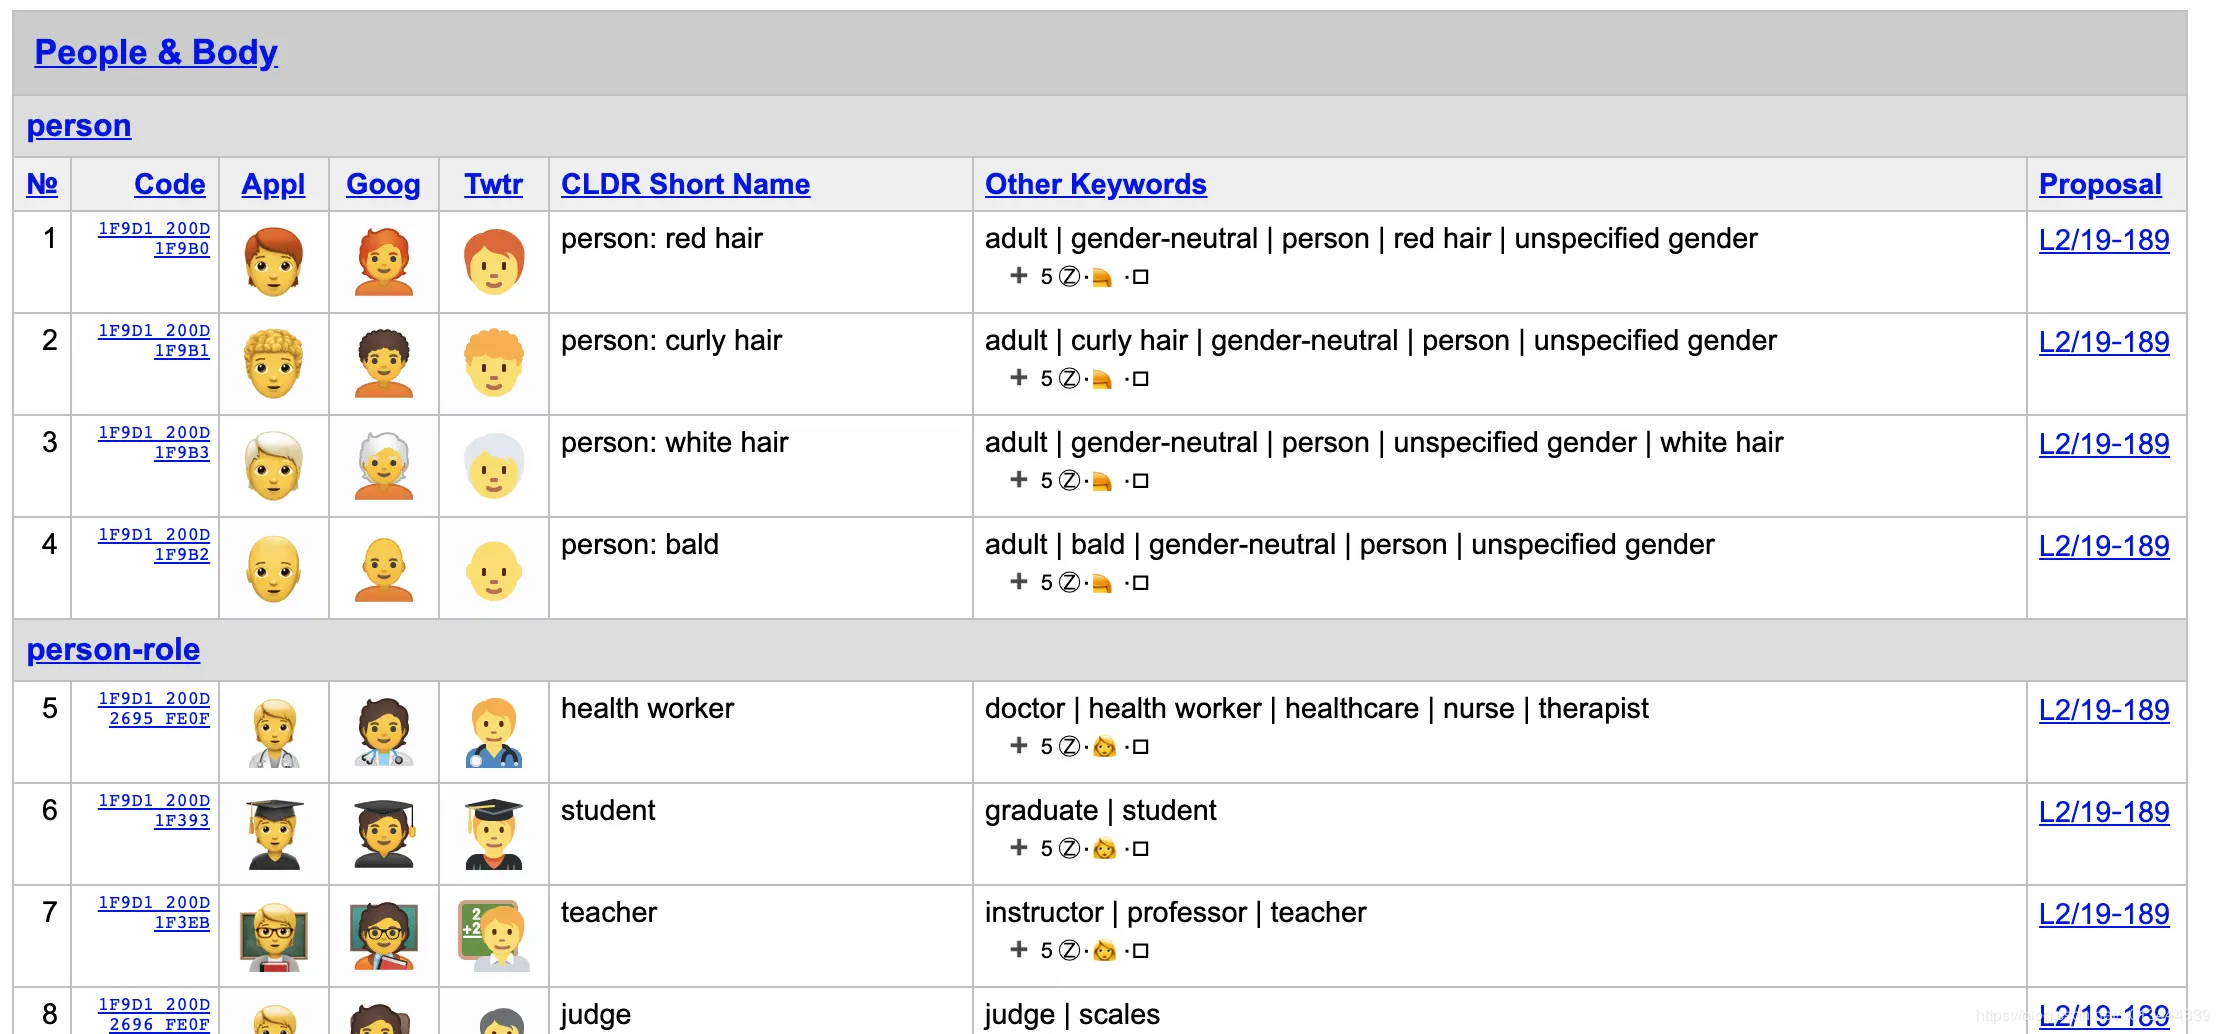This screenshot has width=2220, height=1034.
Task: Open L2/19-189 proposal for health worker
Action: tap(2104, 710)
